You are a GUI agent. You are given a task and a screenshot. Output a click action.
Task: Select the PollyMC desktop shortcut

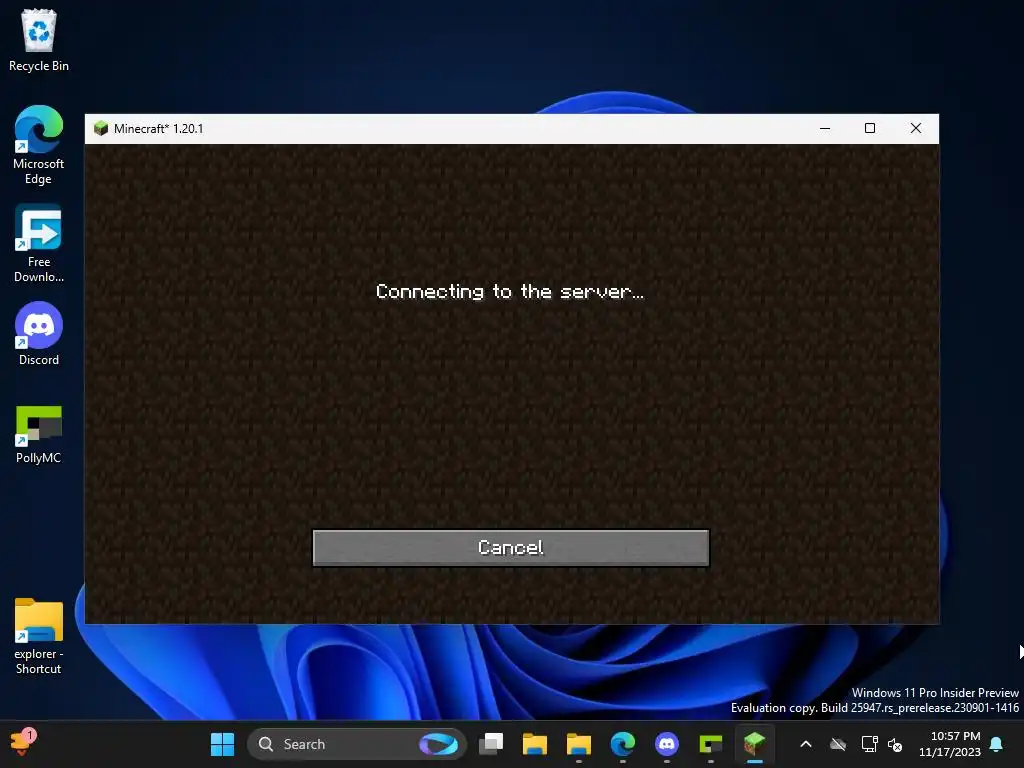pos(39,434)
